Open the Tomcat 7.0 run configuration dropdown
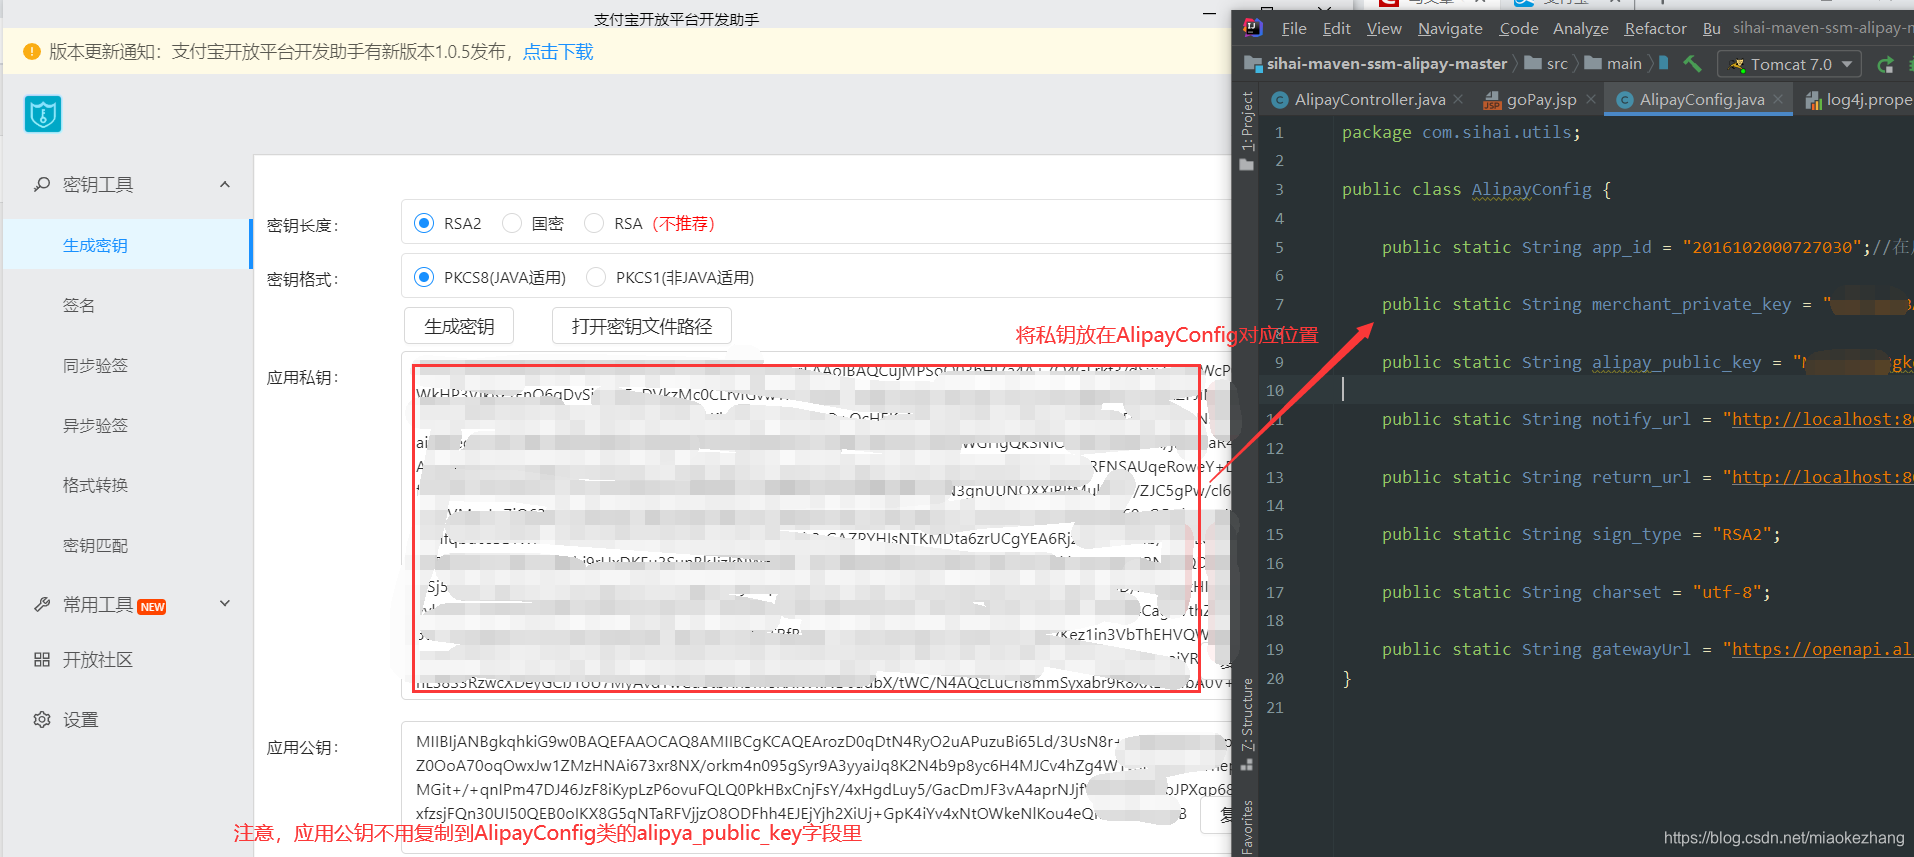1914x857 pixels. 1789,64
